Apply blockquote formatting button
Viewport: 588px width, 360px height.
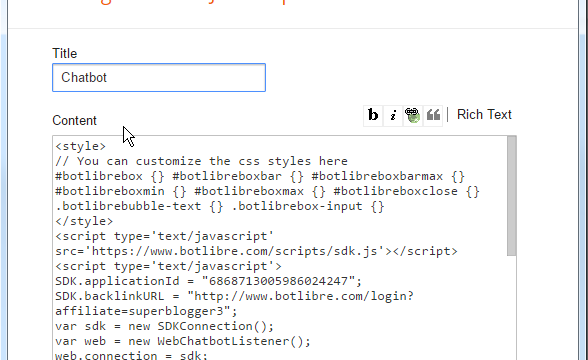click(433, 115)
